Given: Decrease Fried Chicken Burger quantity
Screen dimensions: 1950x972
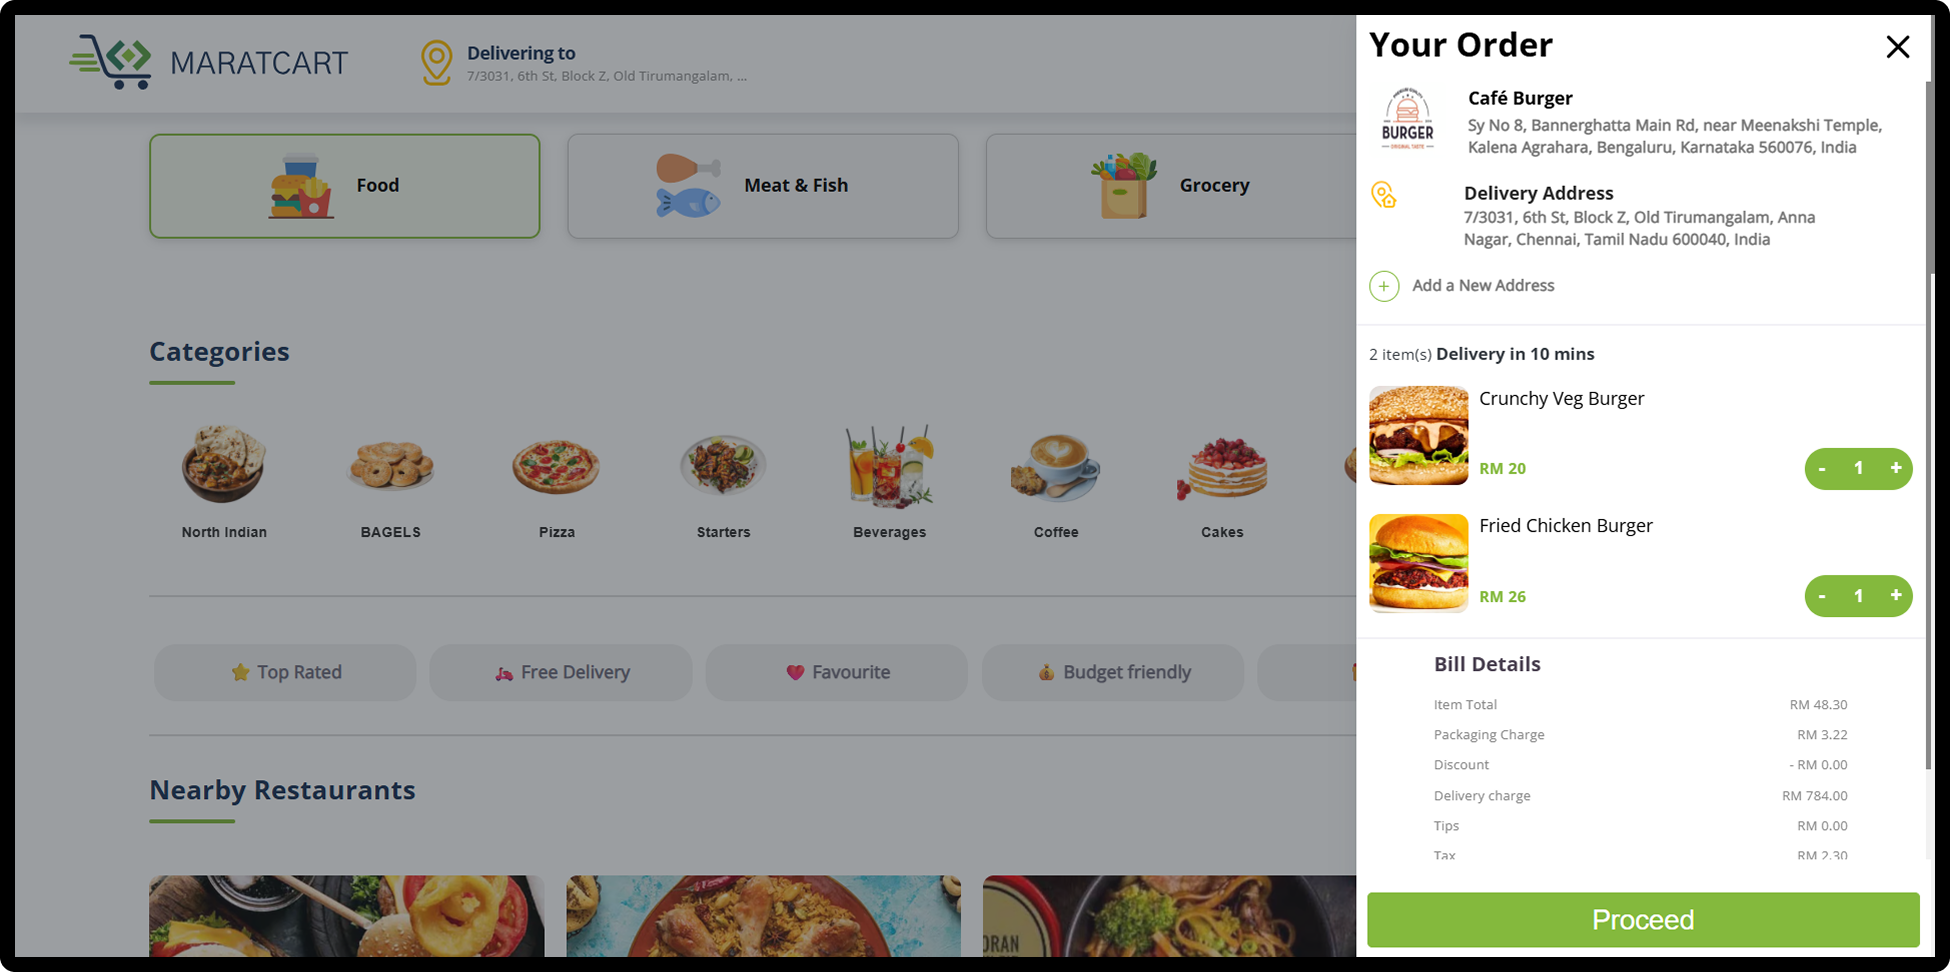Looking at the screenshot, I should 1822,595.
